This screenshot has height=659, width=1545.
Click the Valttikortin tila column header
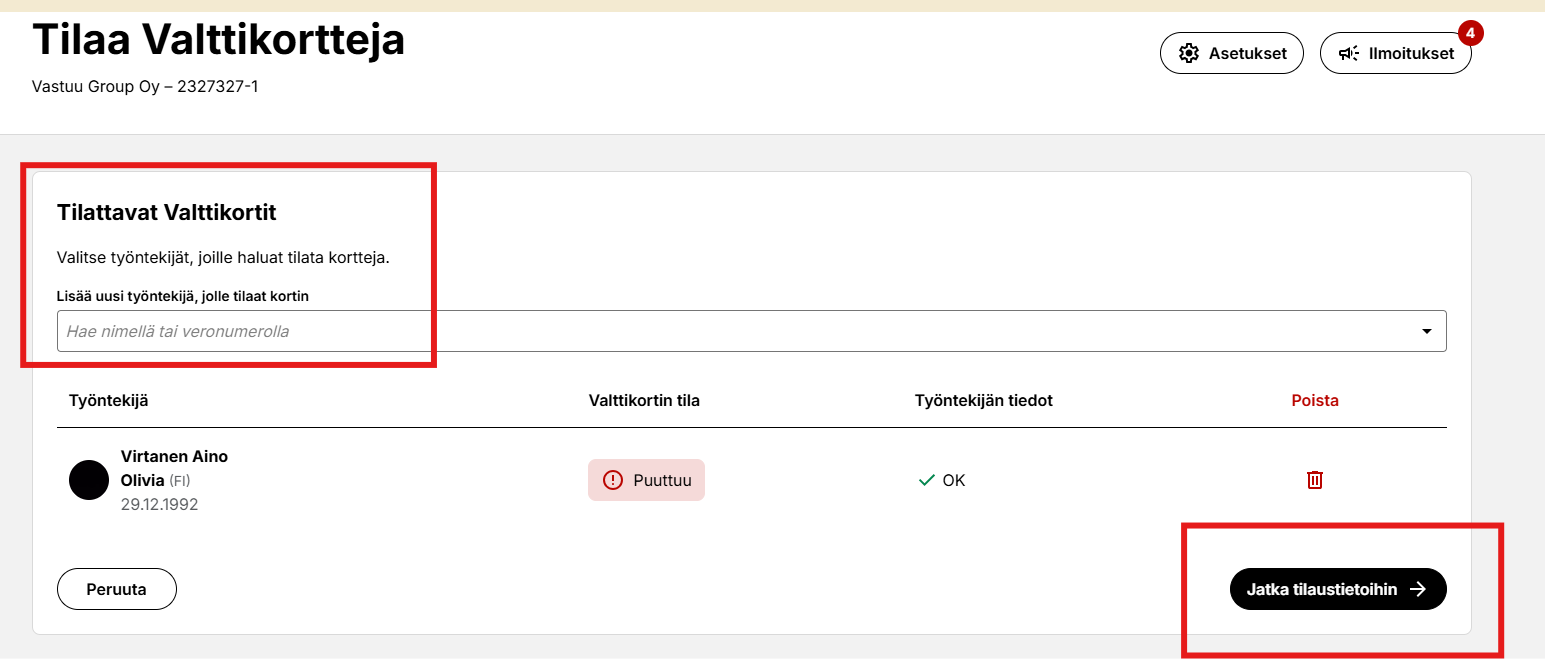pyautogui.click(x=644, y=400)
